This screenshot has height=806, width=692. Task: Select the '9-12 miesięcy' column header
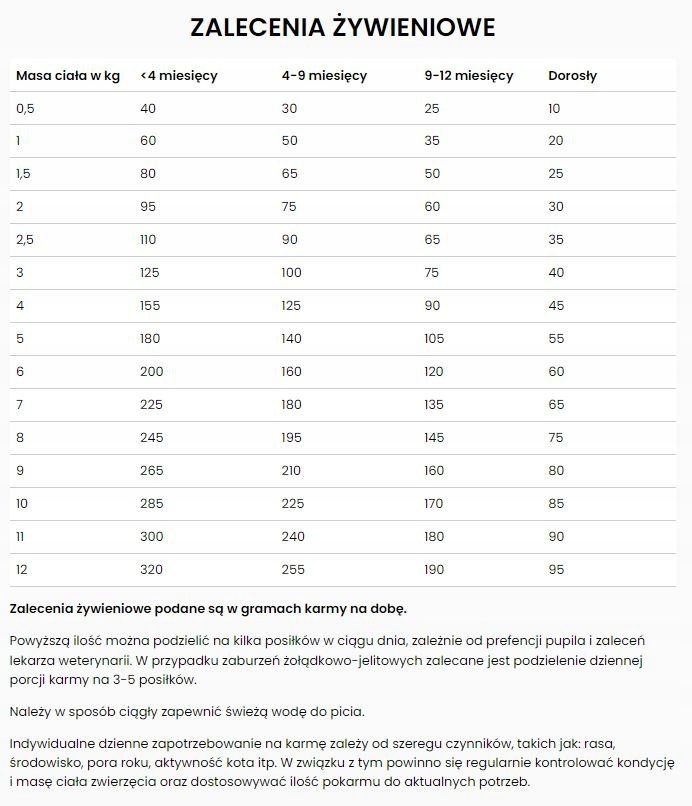coord(469,76)
